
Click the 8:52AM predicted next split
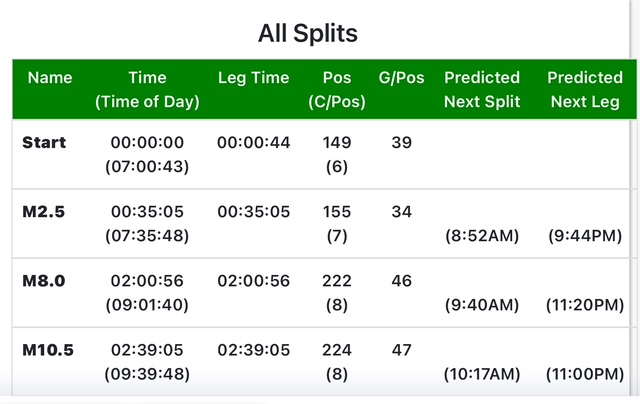[482, 237]
